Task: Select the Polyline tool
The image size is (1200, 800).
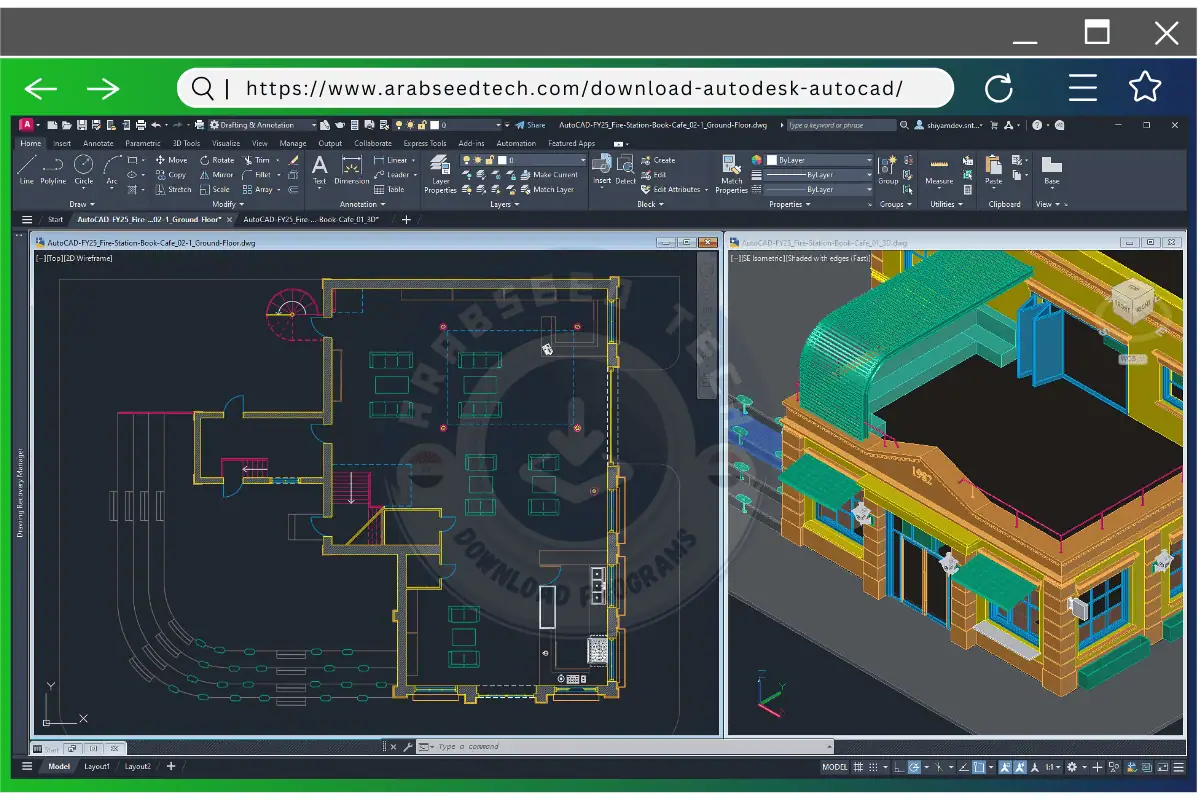Action: [x=52, y=173]
